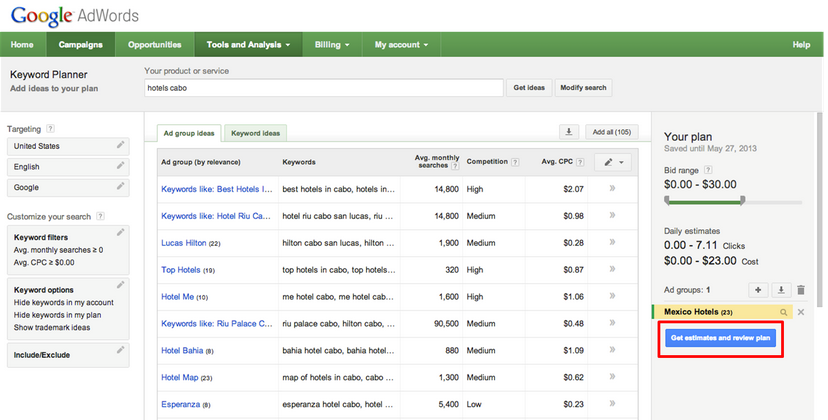Click the product or service search field
Screen dimensions: 828x420
click(324, 88)
